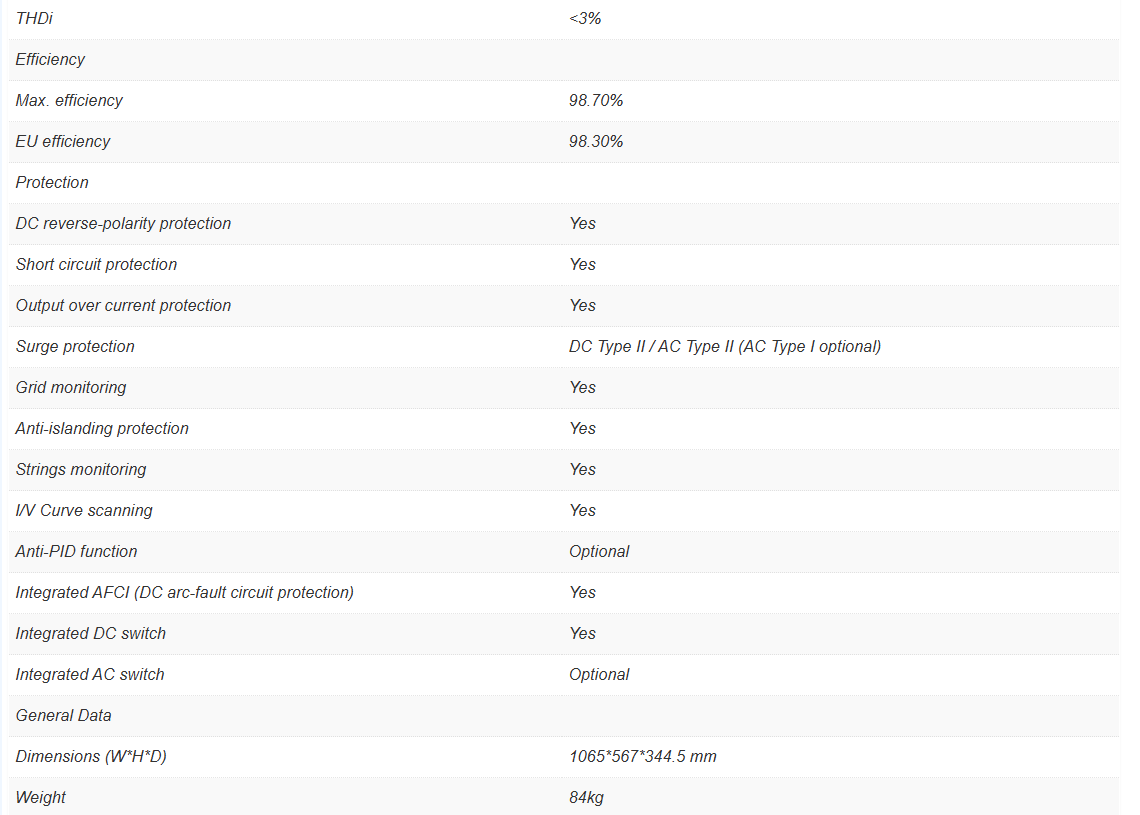Select the Output over current protection label
This screenshot has height=815, width=1140.
click(x=123, y=305)
